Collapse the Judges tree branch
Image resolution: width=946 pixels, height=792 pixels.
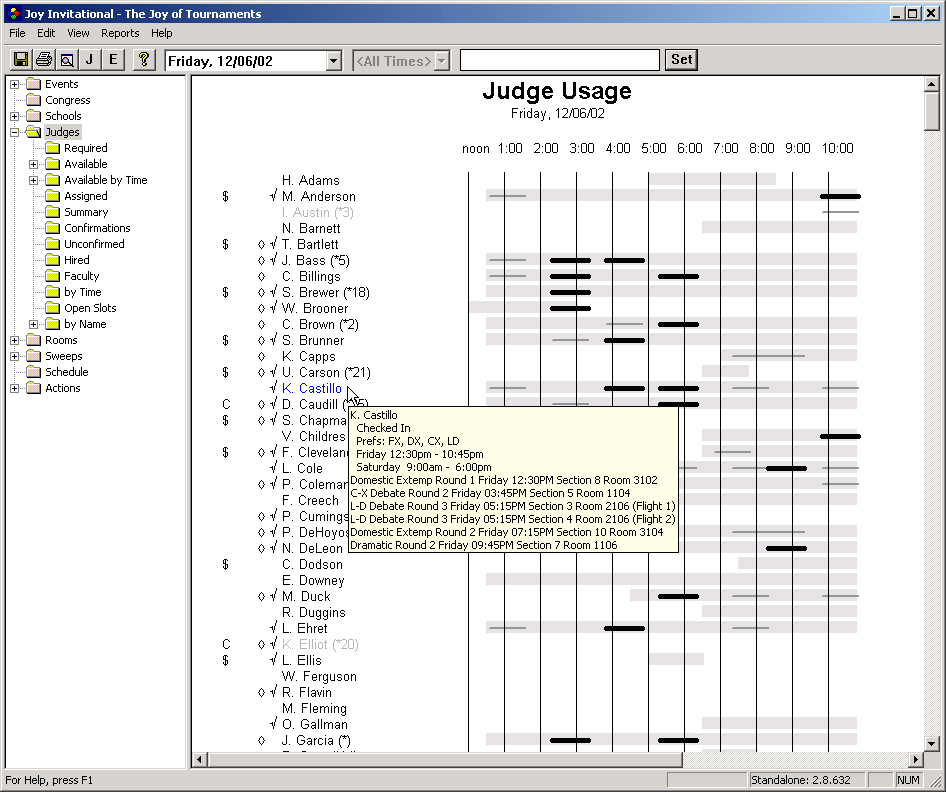click(13, 131)
